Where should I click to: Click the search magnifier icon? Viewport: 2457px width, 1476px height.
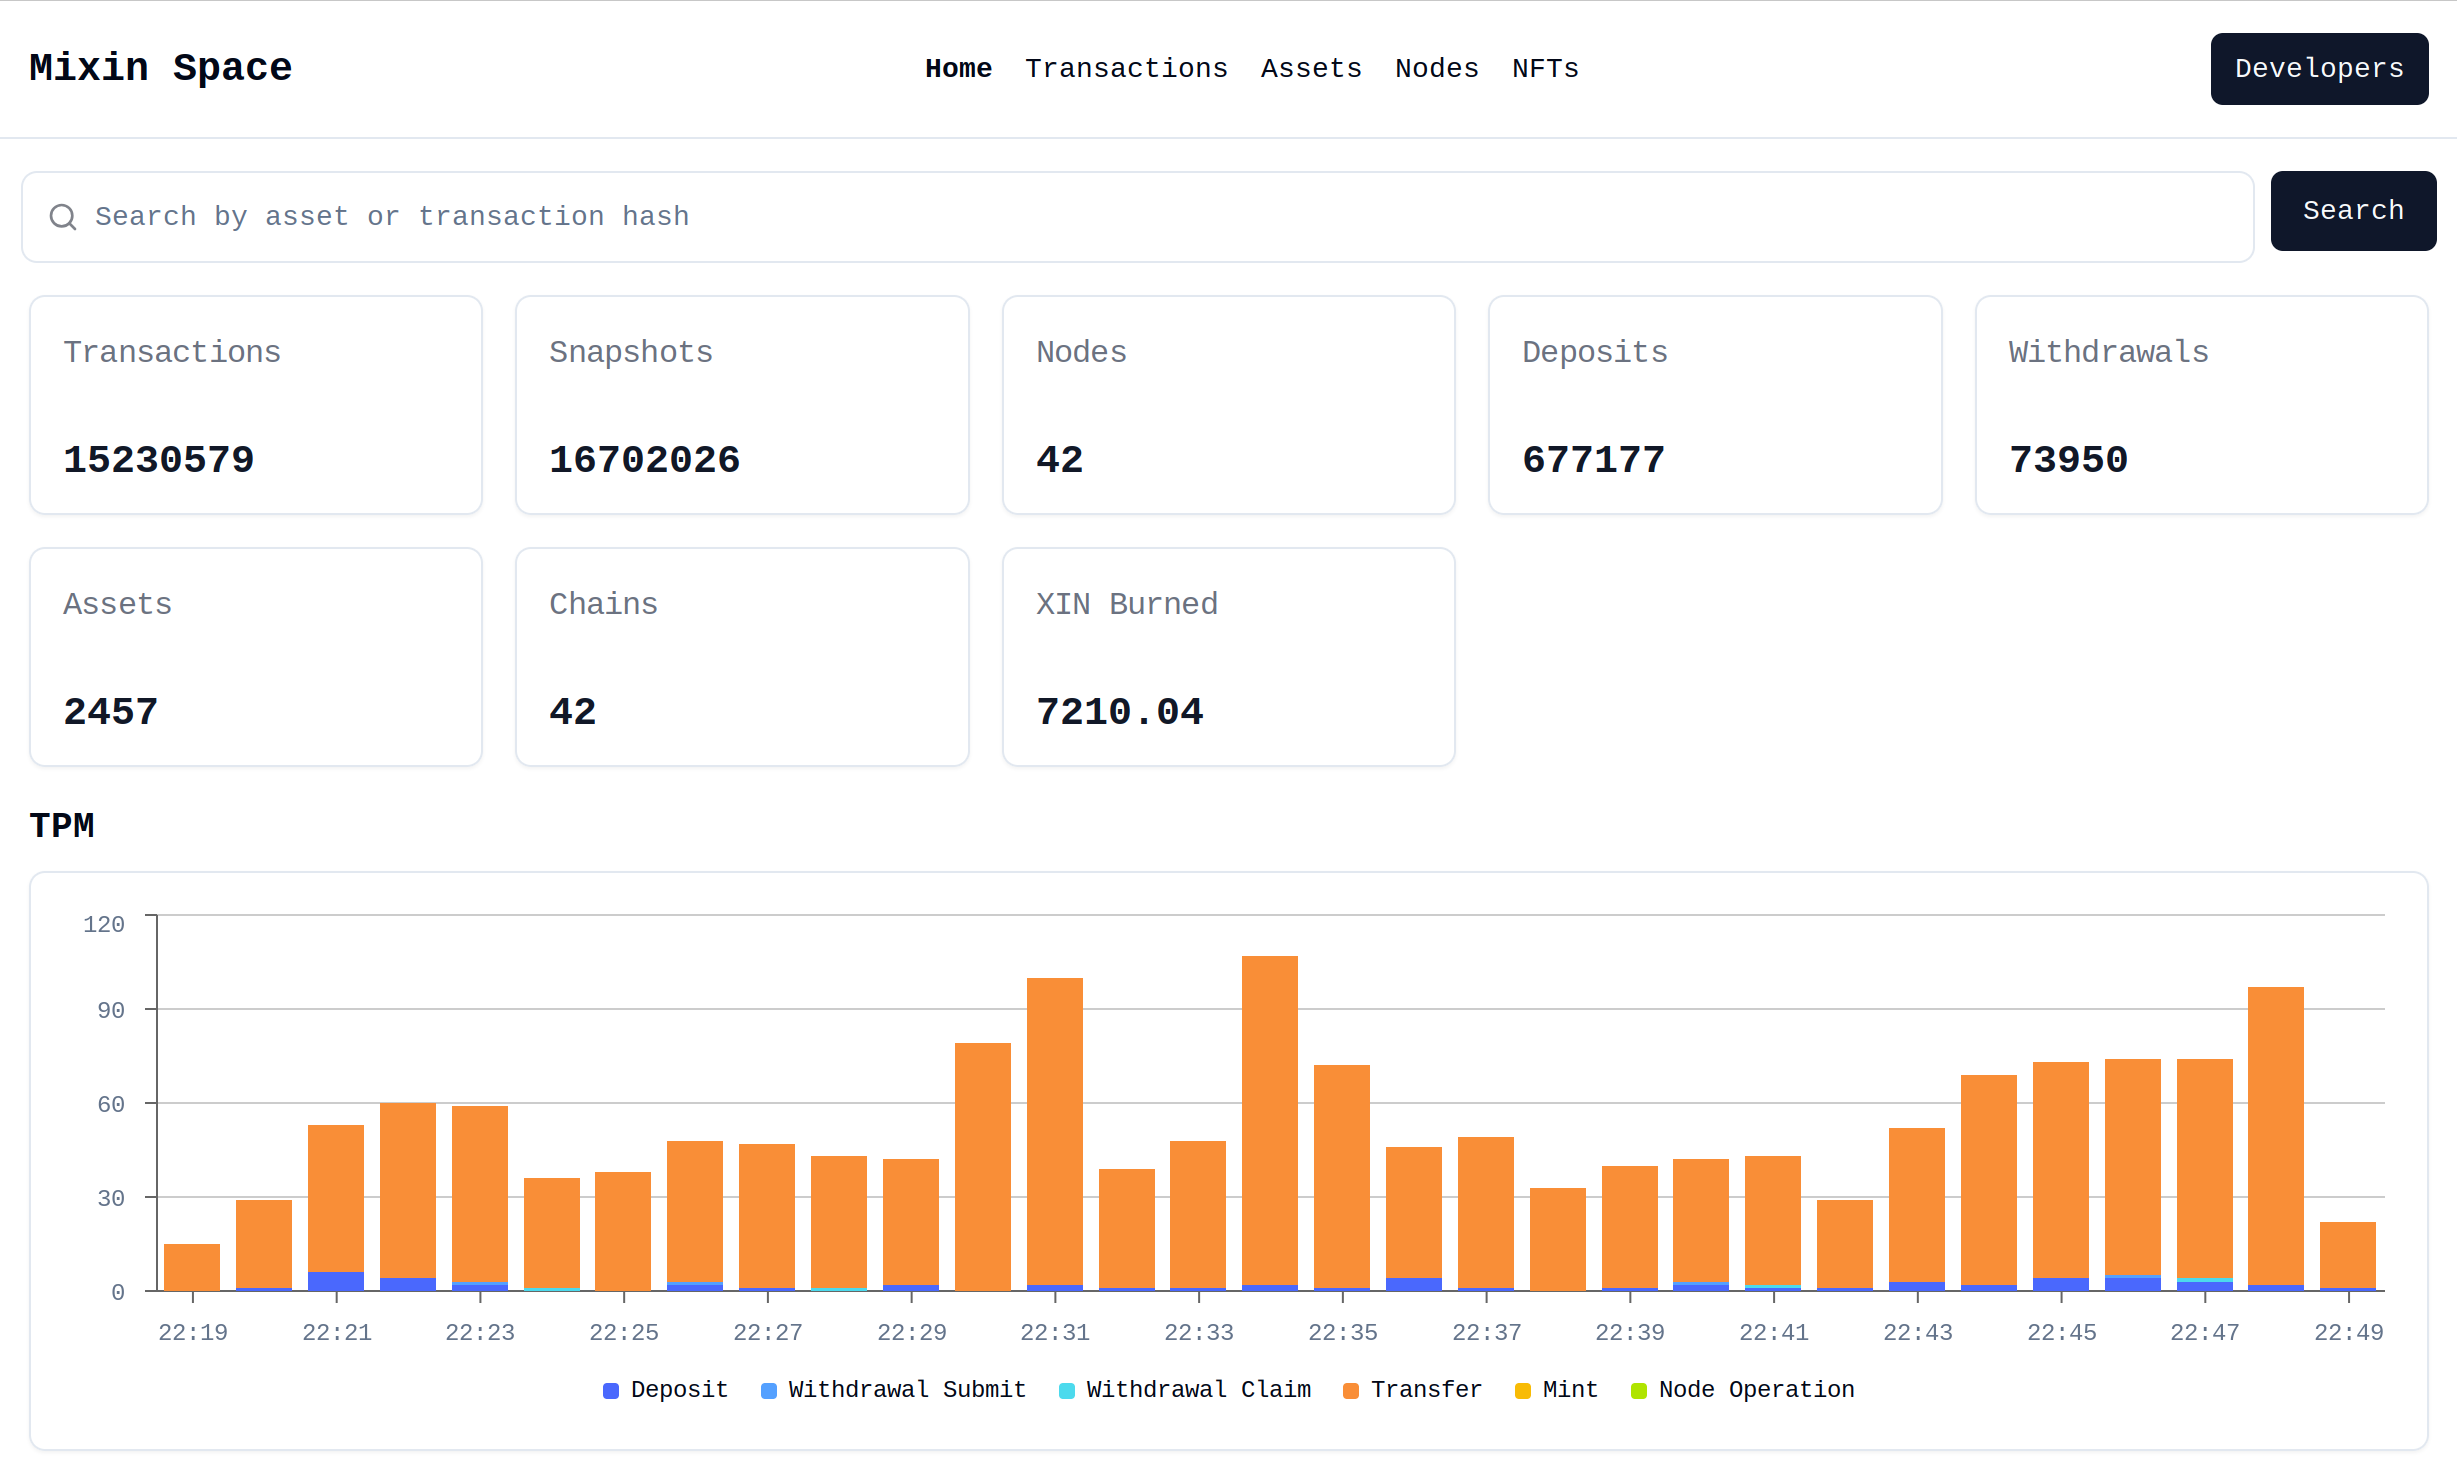coord(63,217)
